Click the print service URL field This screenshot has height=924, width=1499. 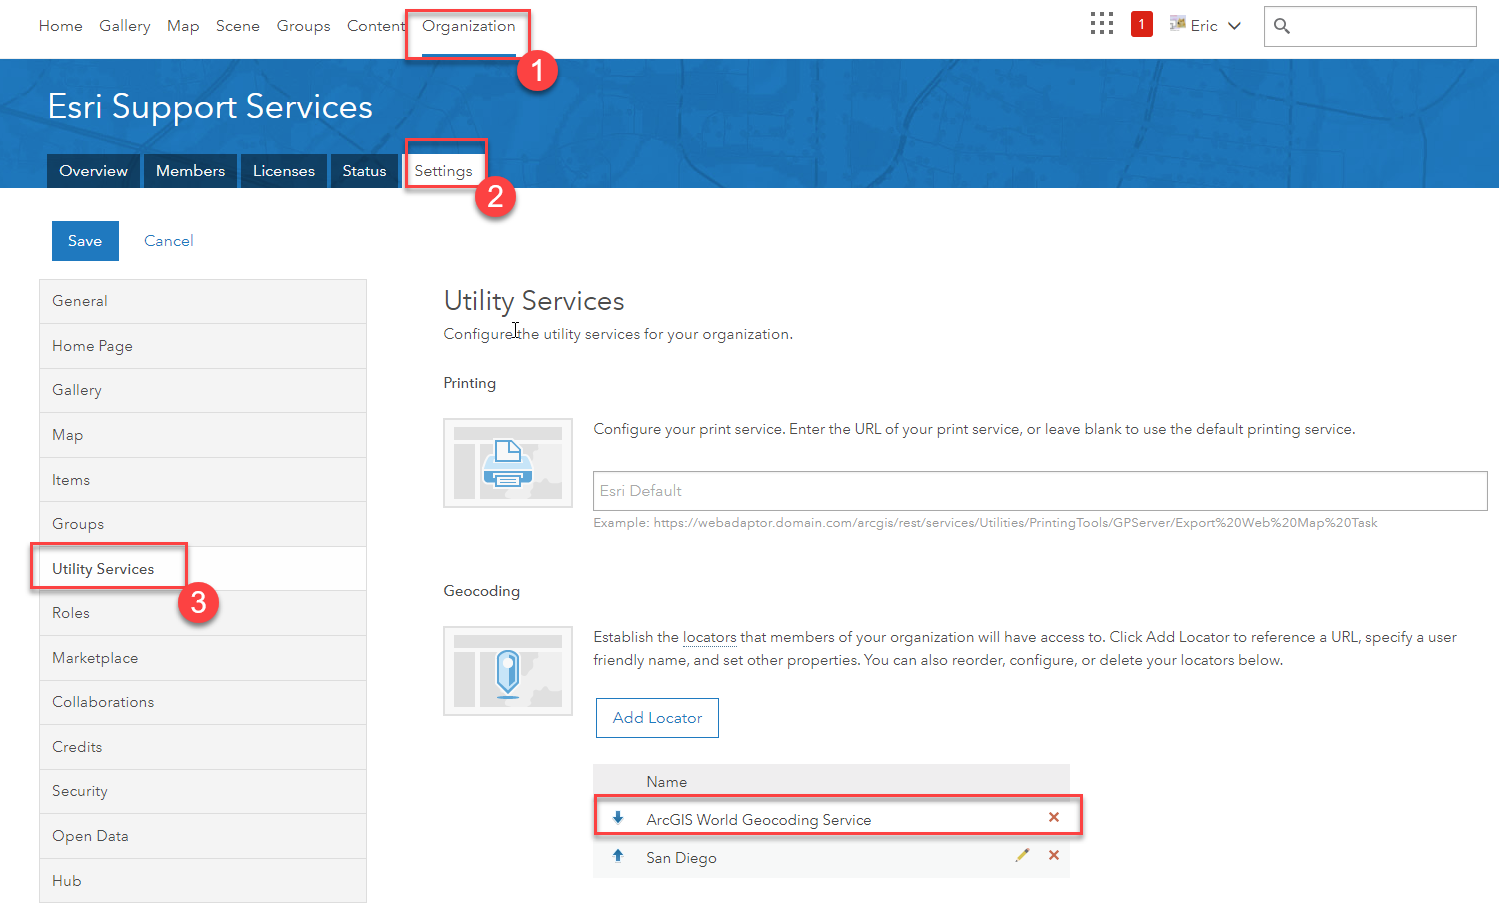(1040, 491)
